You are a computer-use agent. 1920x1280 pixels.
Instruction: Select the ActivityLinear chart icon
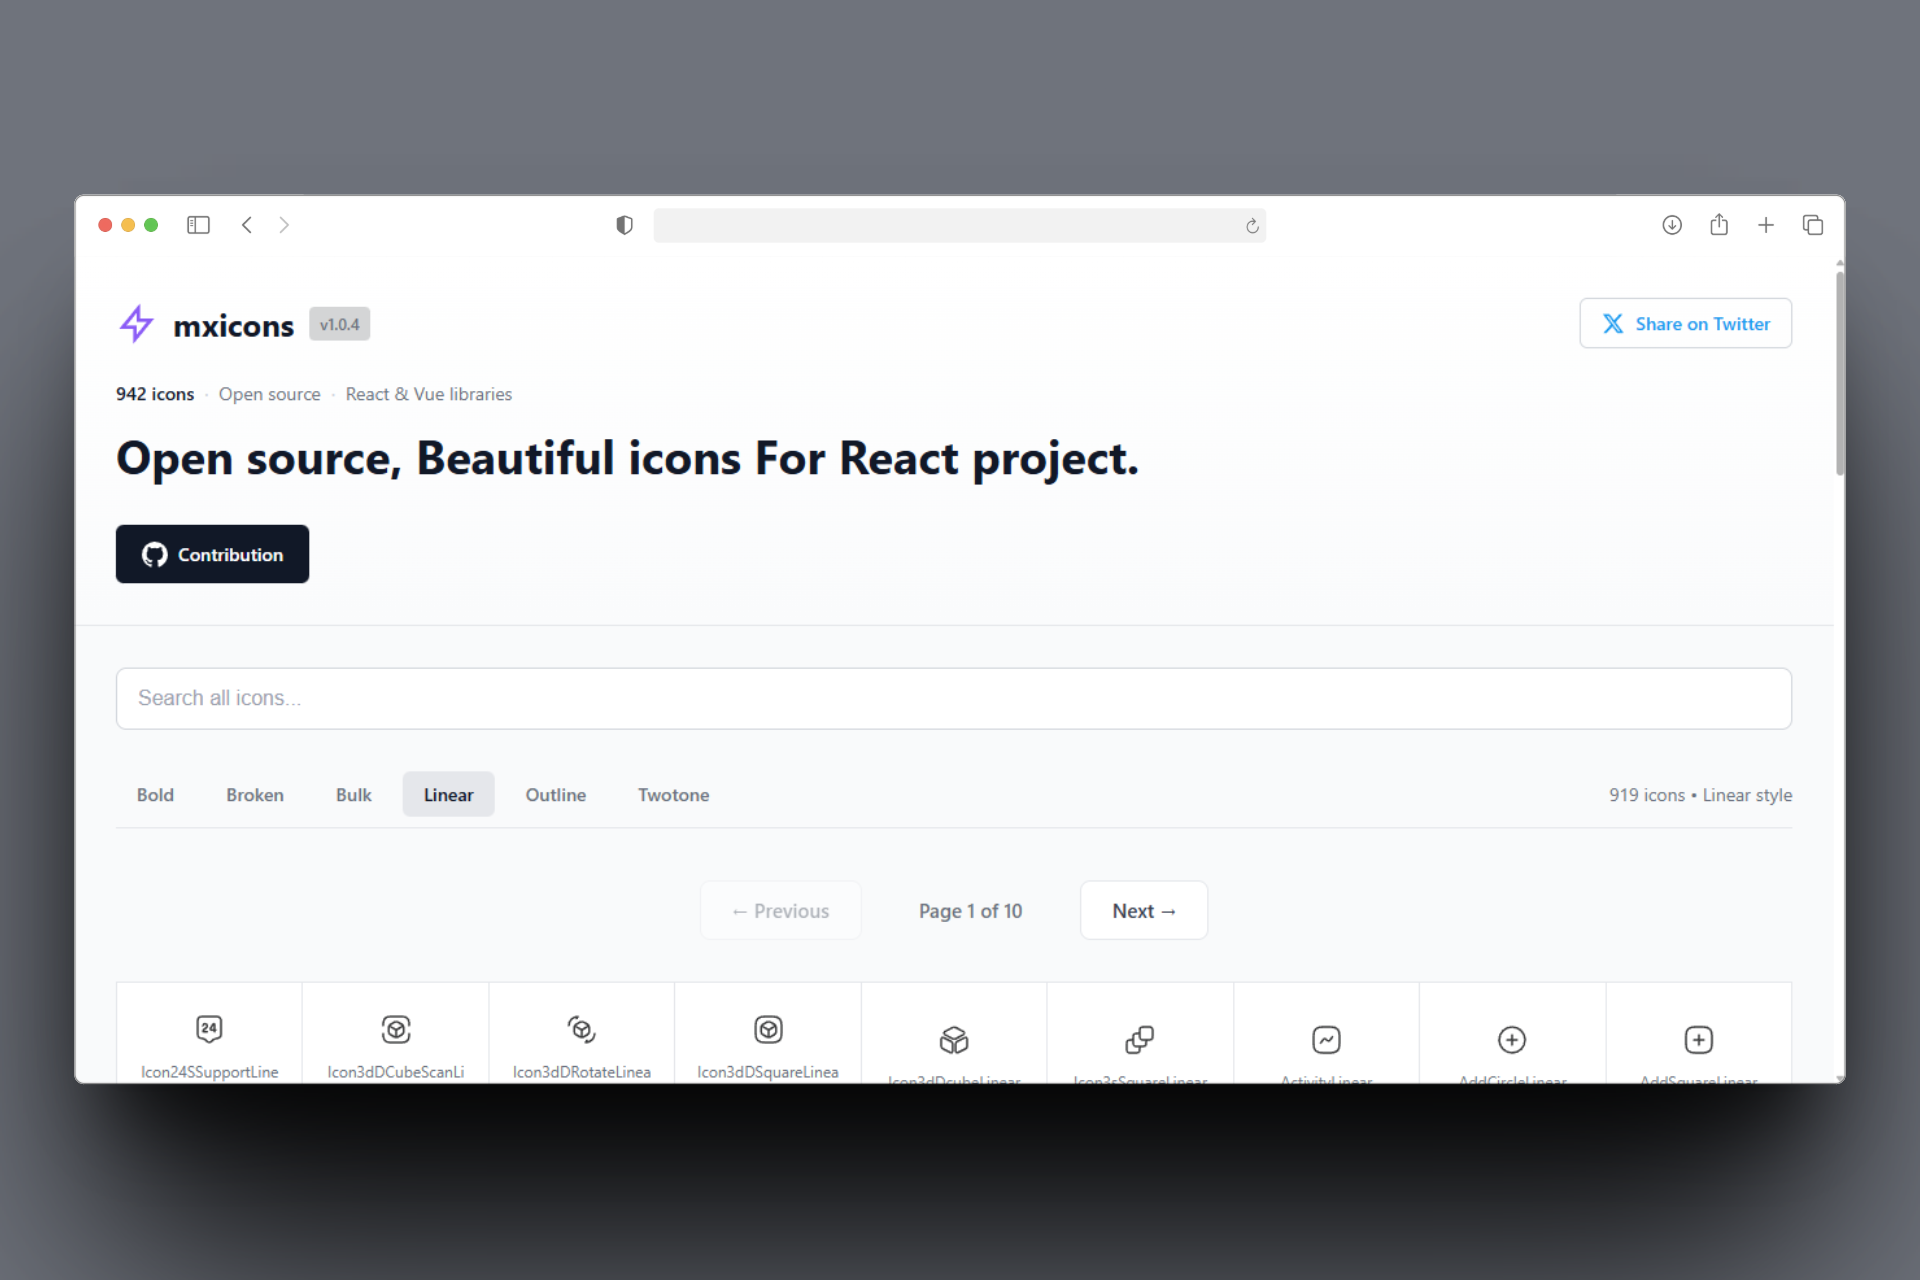1326,1040
